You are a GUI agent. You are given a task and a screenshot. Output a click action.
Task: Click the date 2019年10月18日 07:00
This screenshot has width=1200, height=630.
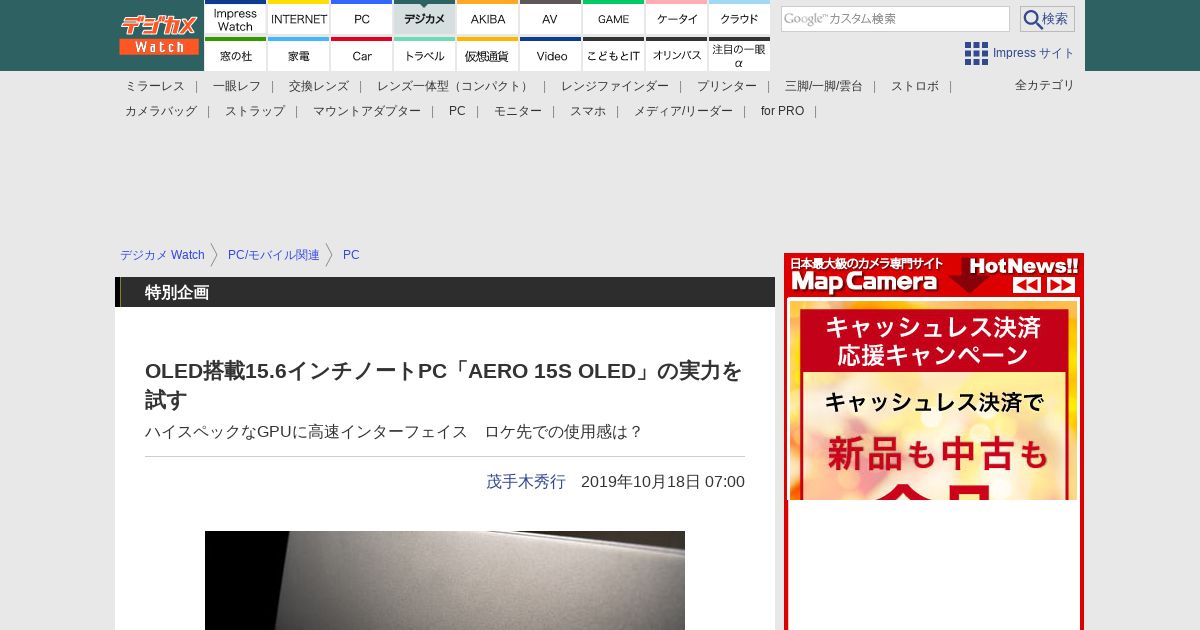click(663, 481)
